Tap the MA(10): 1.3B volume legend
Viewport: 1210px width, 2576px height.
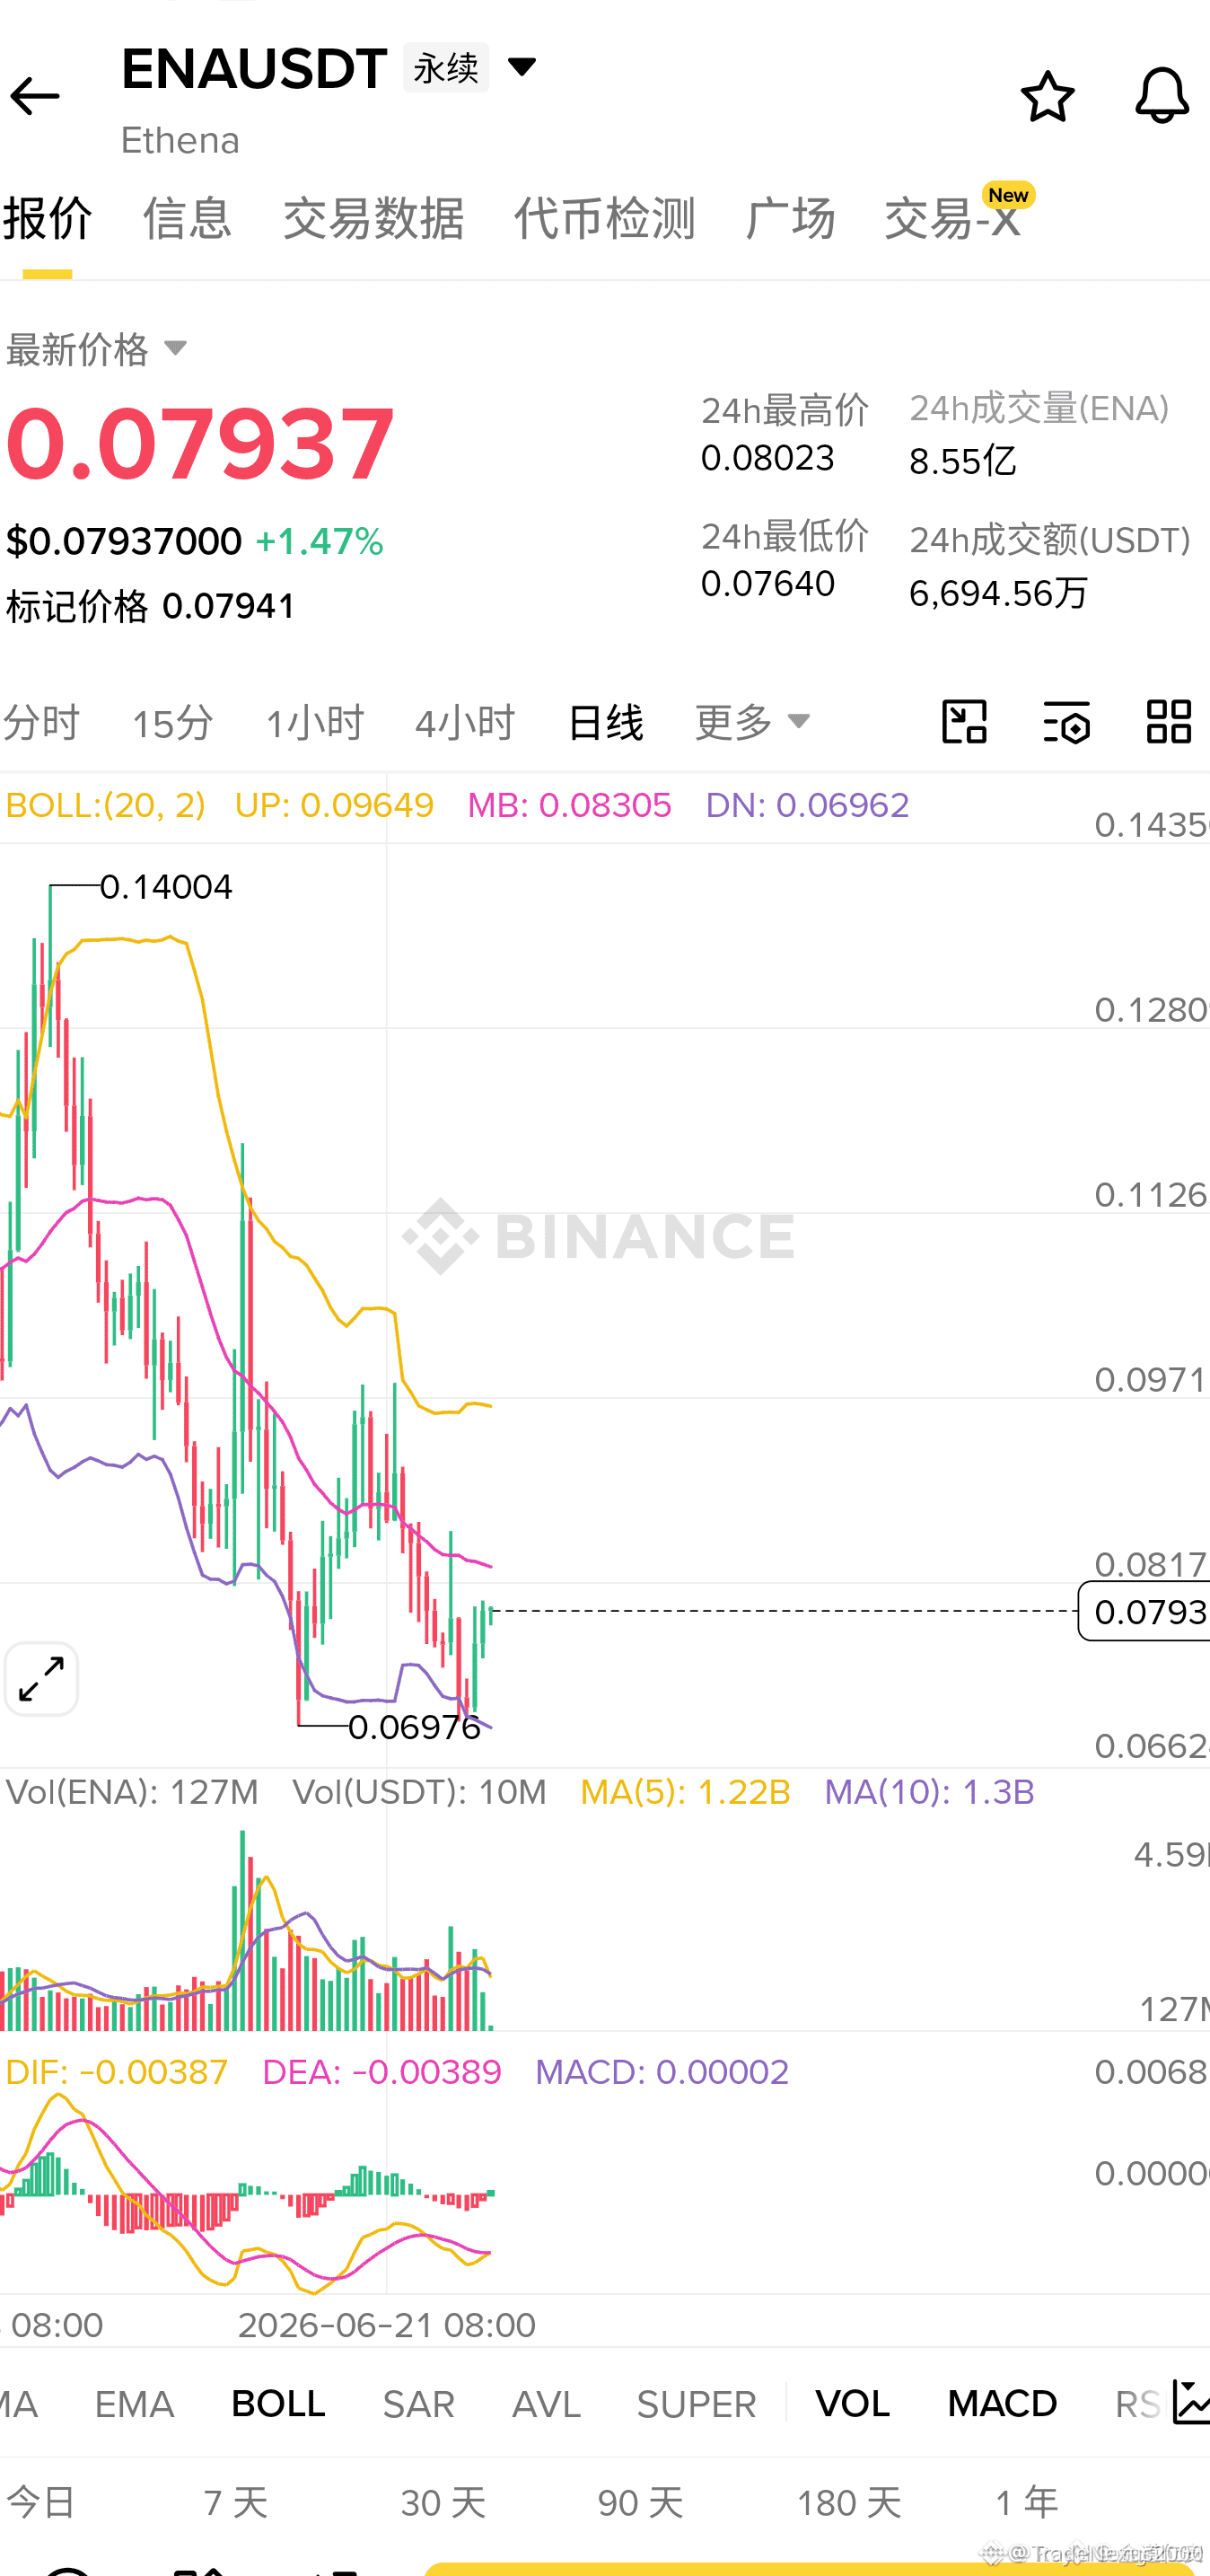pyautogui.click(x=929, y=1791)
